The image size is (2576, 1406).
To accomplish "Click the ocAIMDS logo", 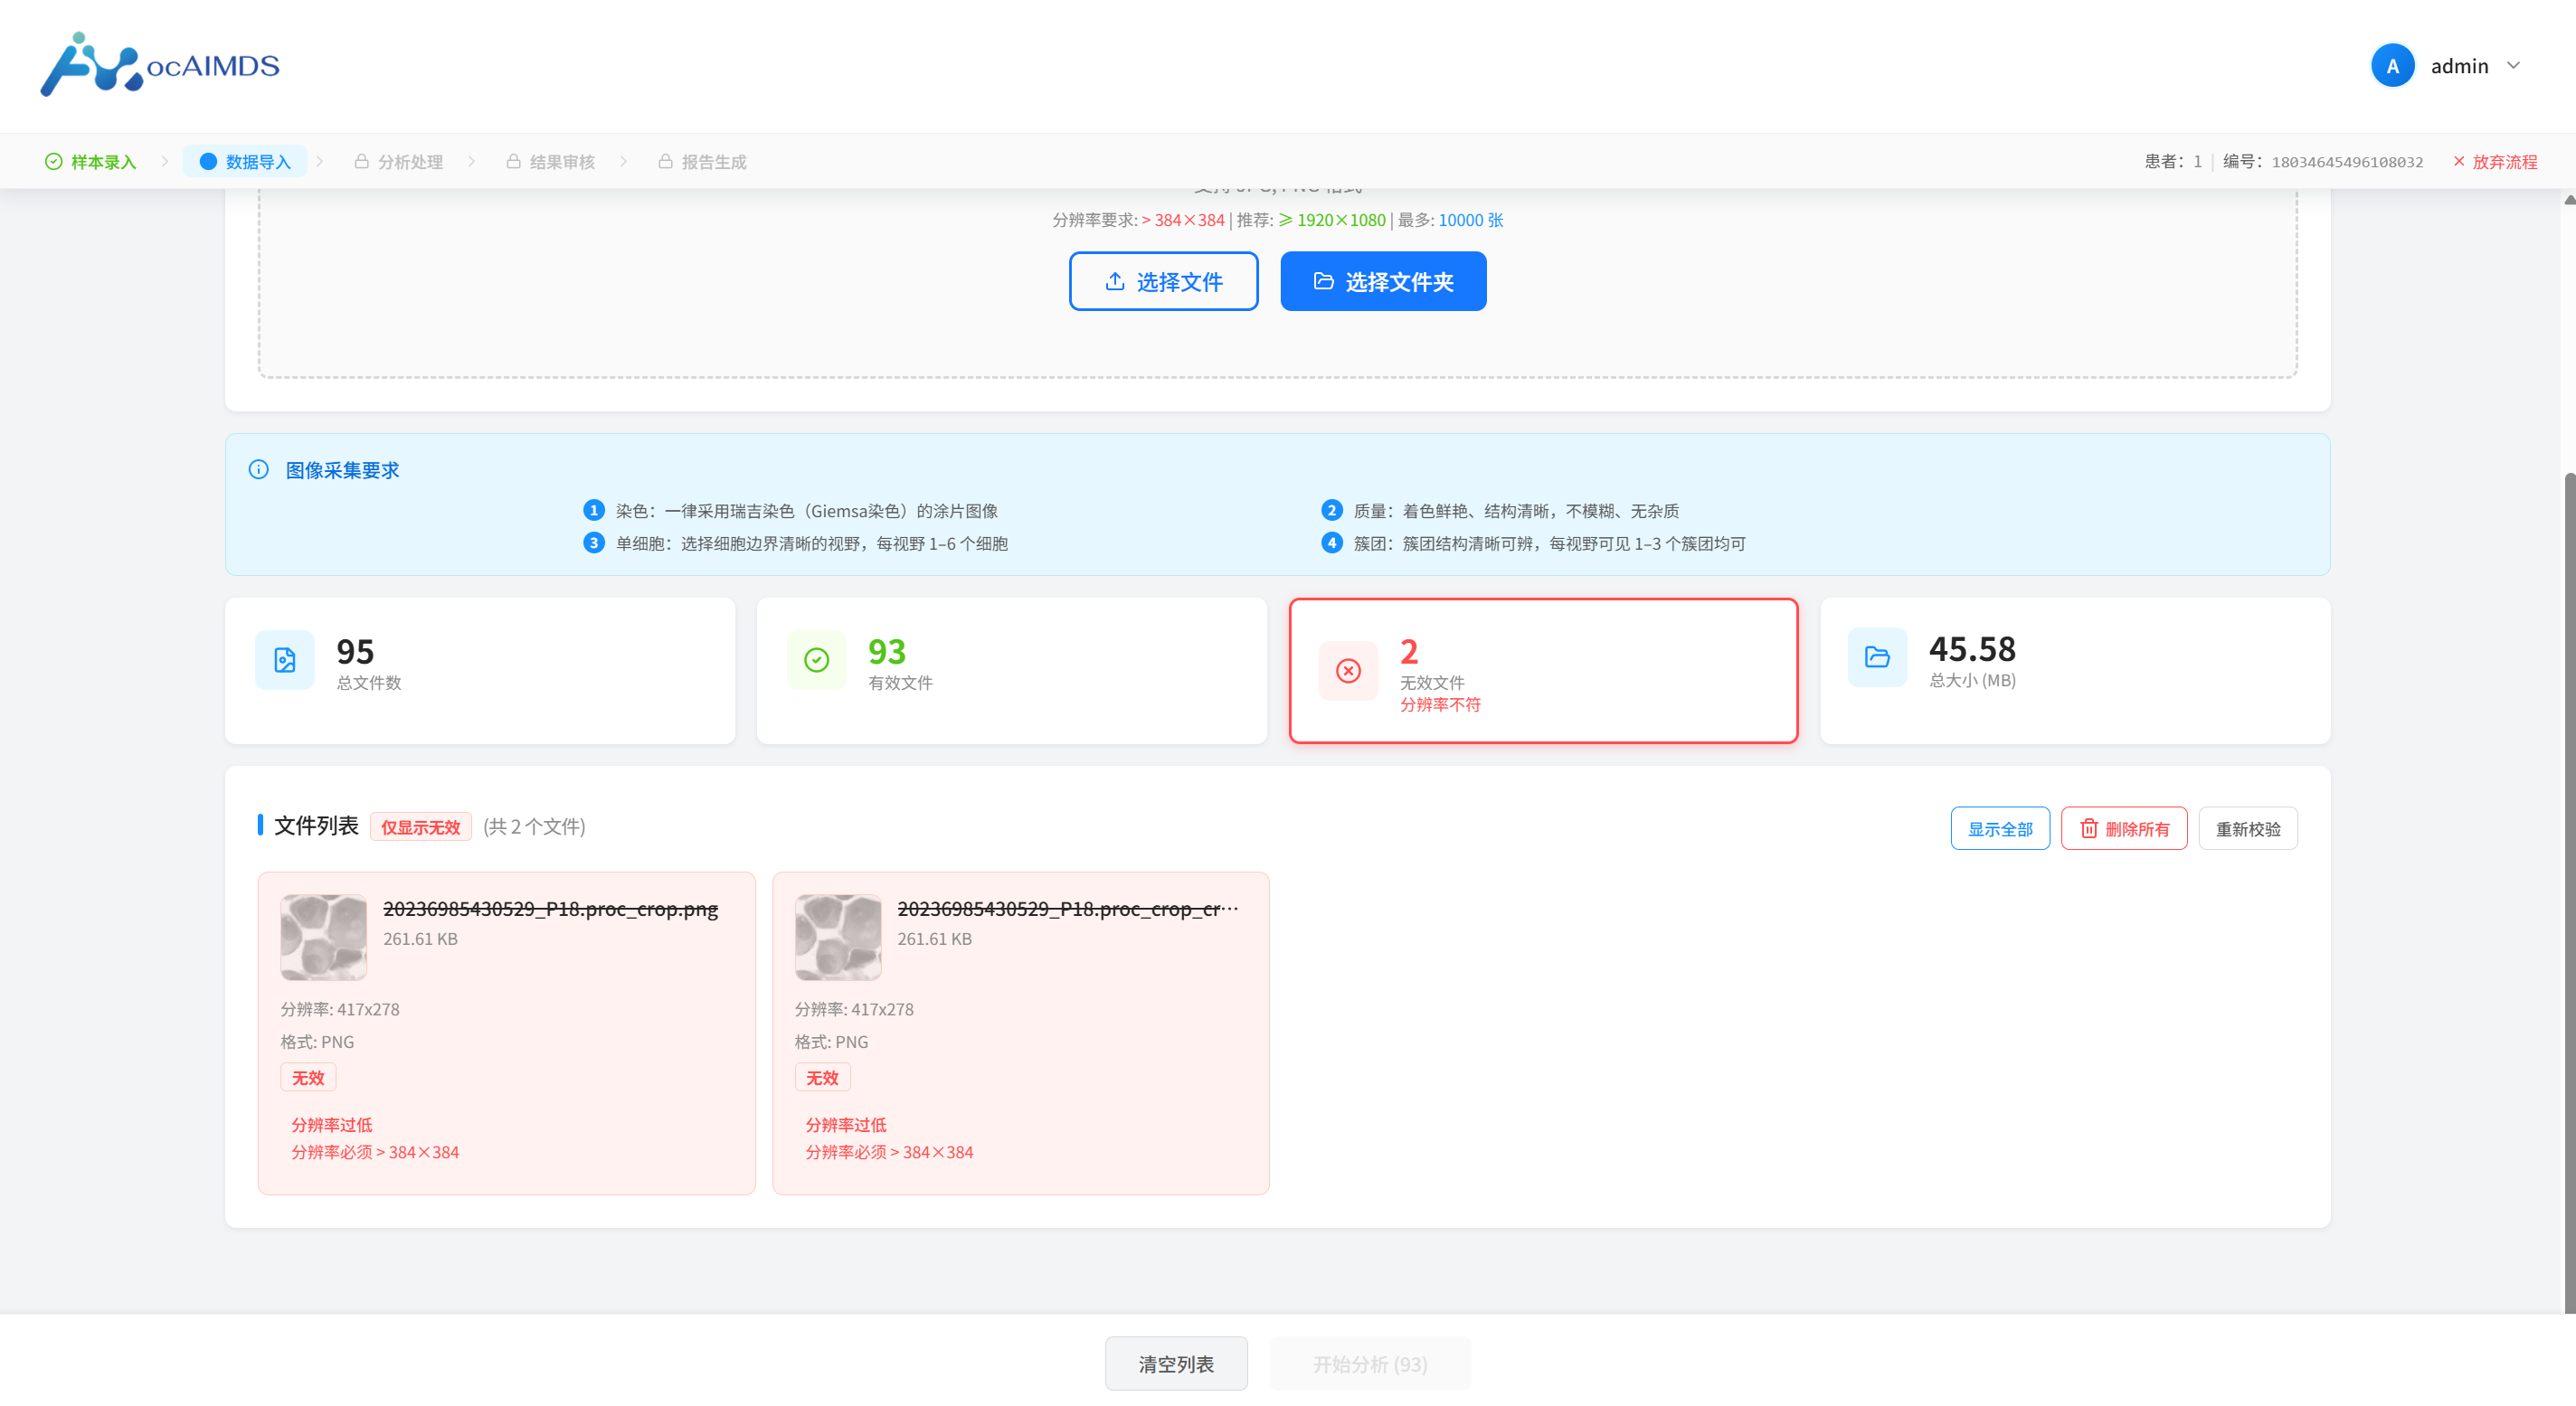I will point(160,65).
